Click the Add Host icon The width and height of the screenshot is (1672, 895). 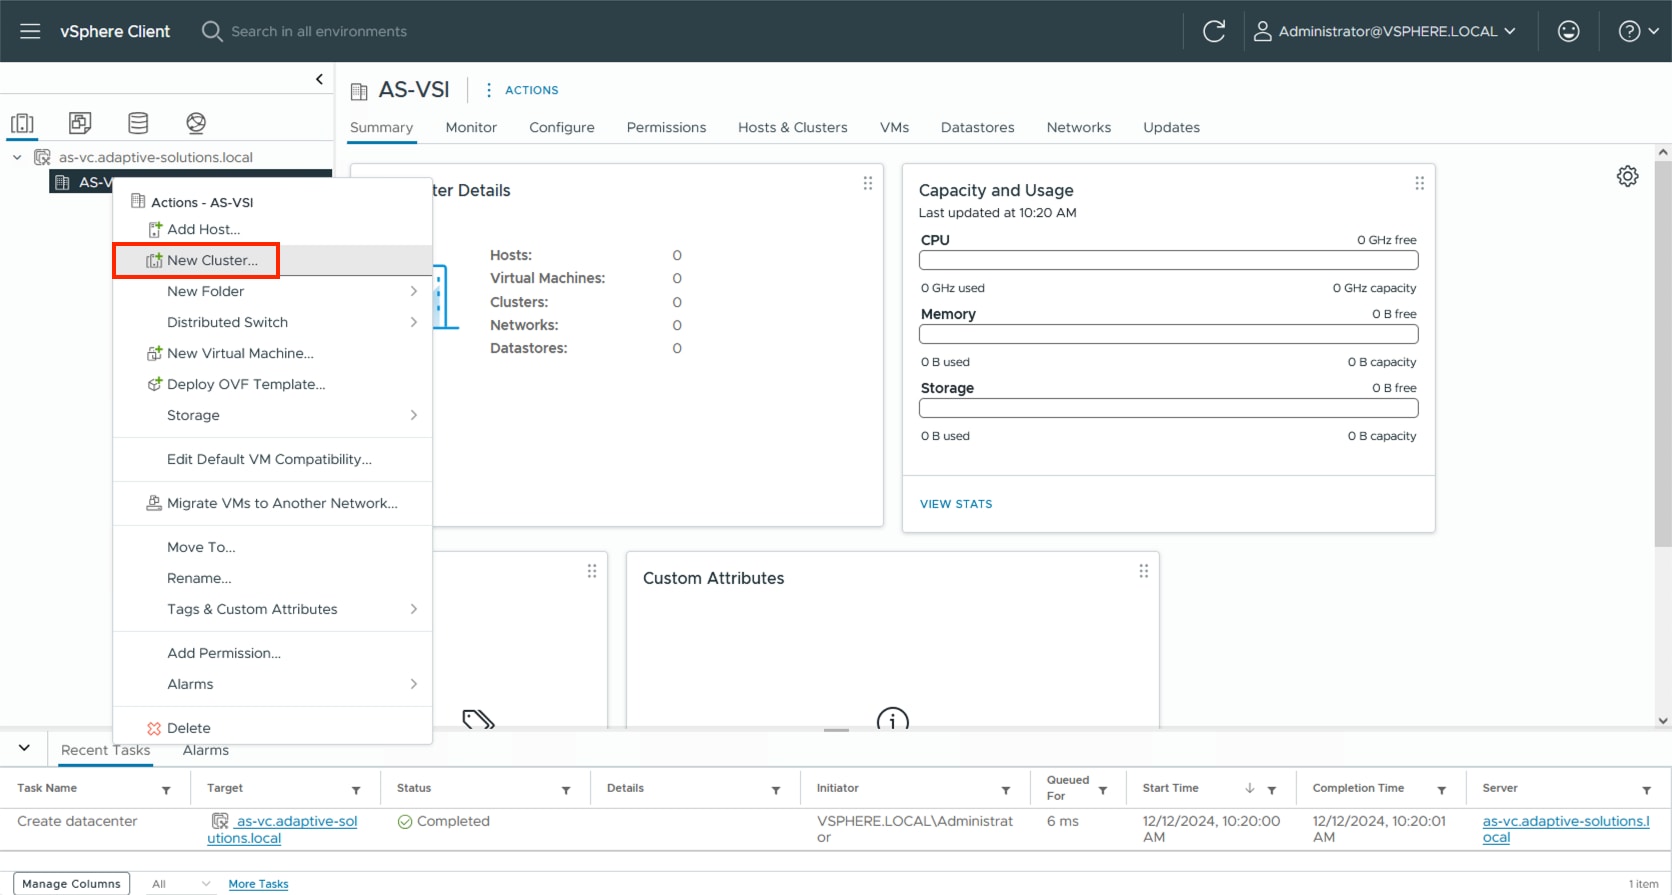[x=155, y=229]
